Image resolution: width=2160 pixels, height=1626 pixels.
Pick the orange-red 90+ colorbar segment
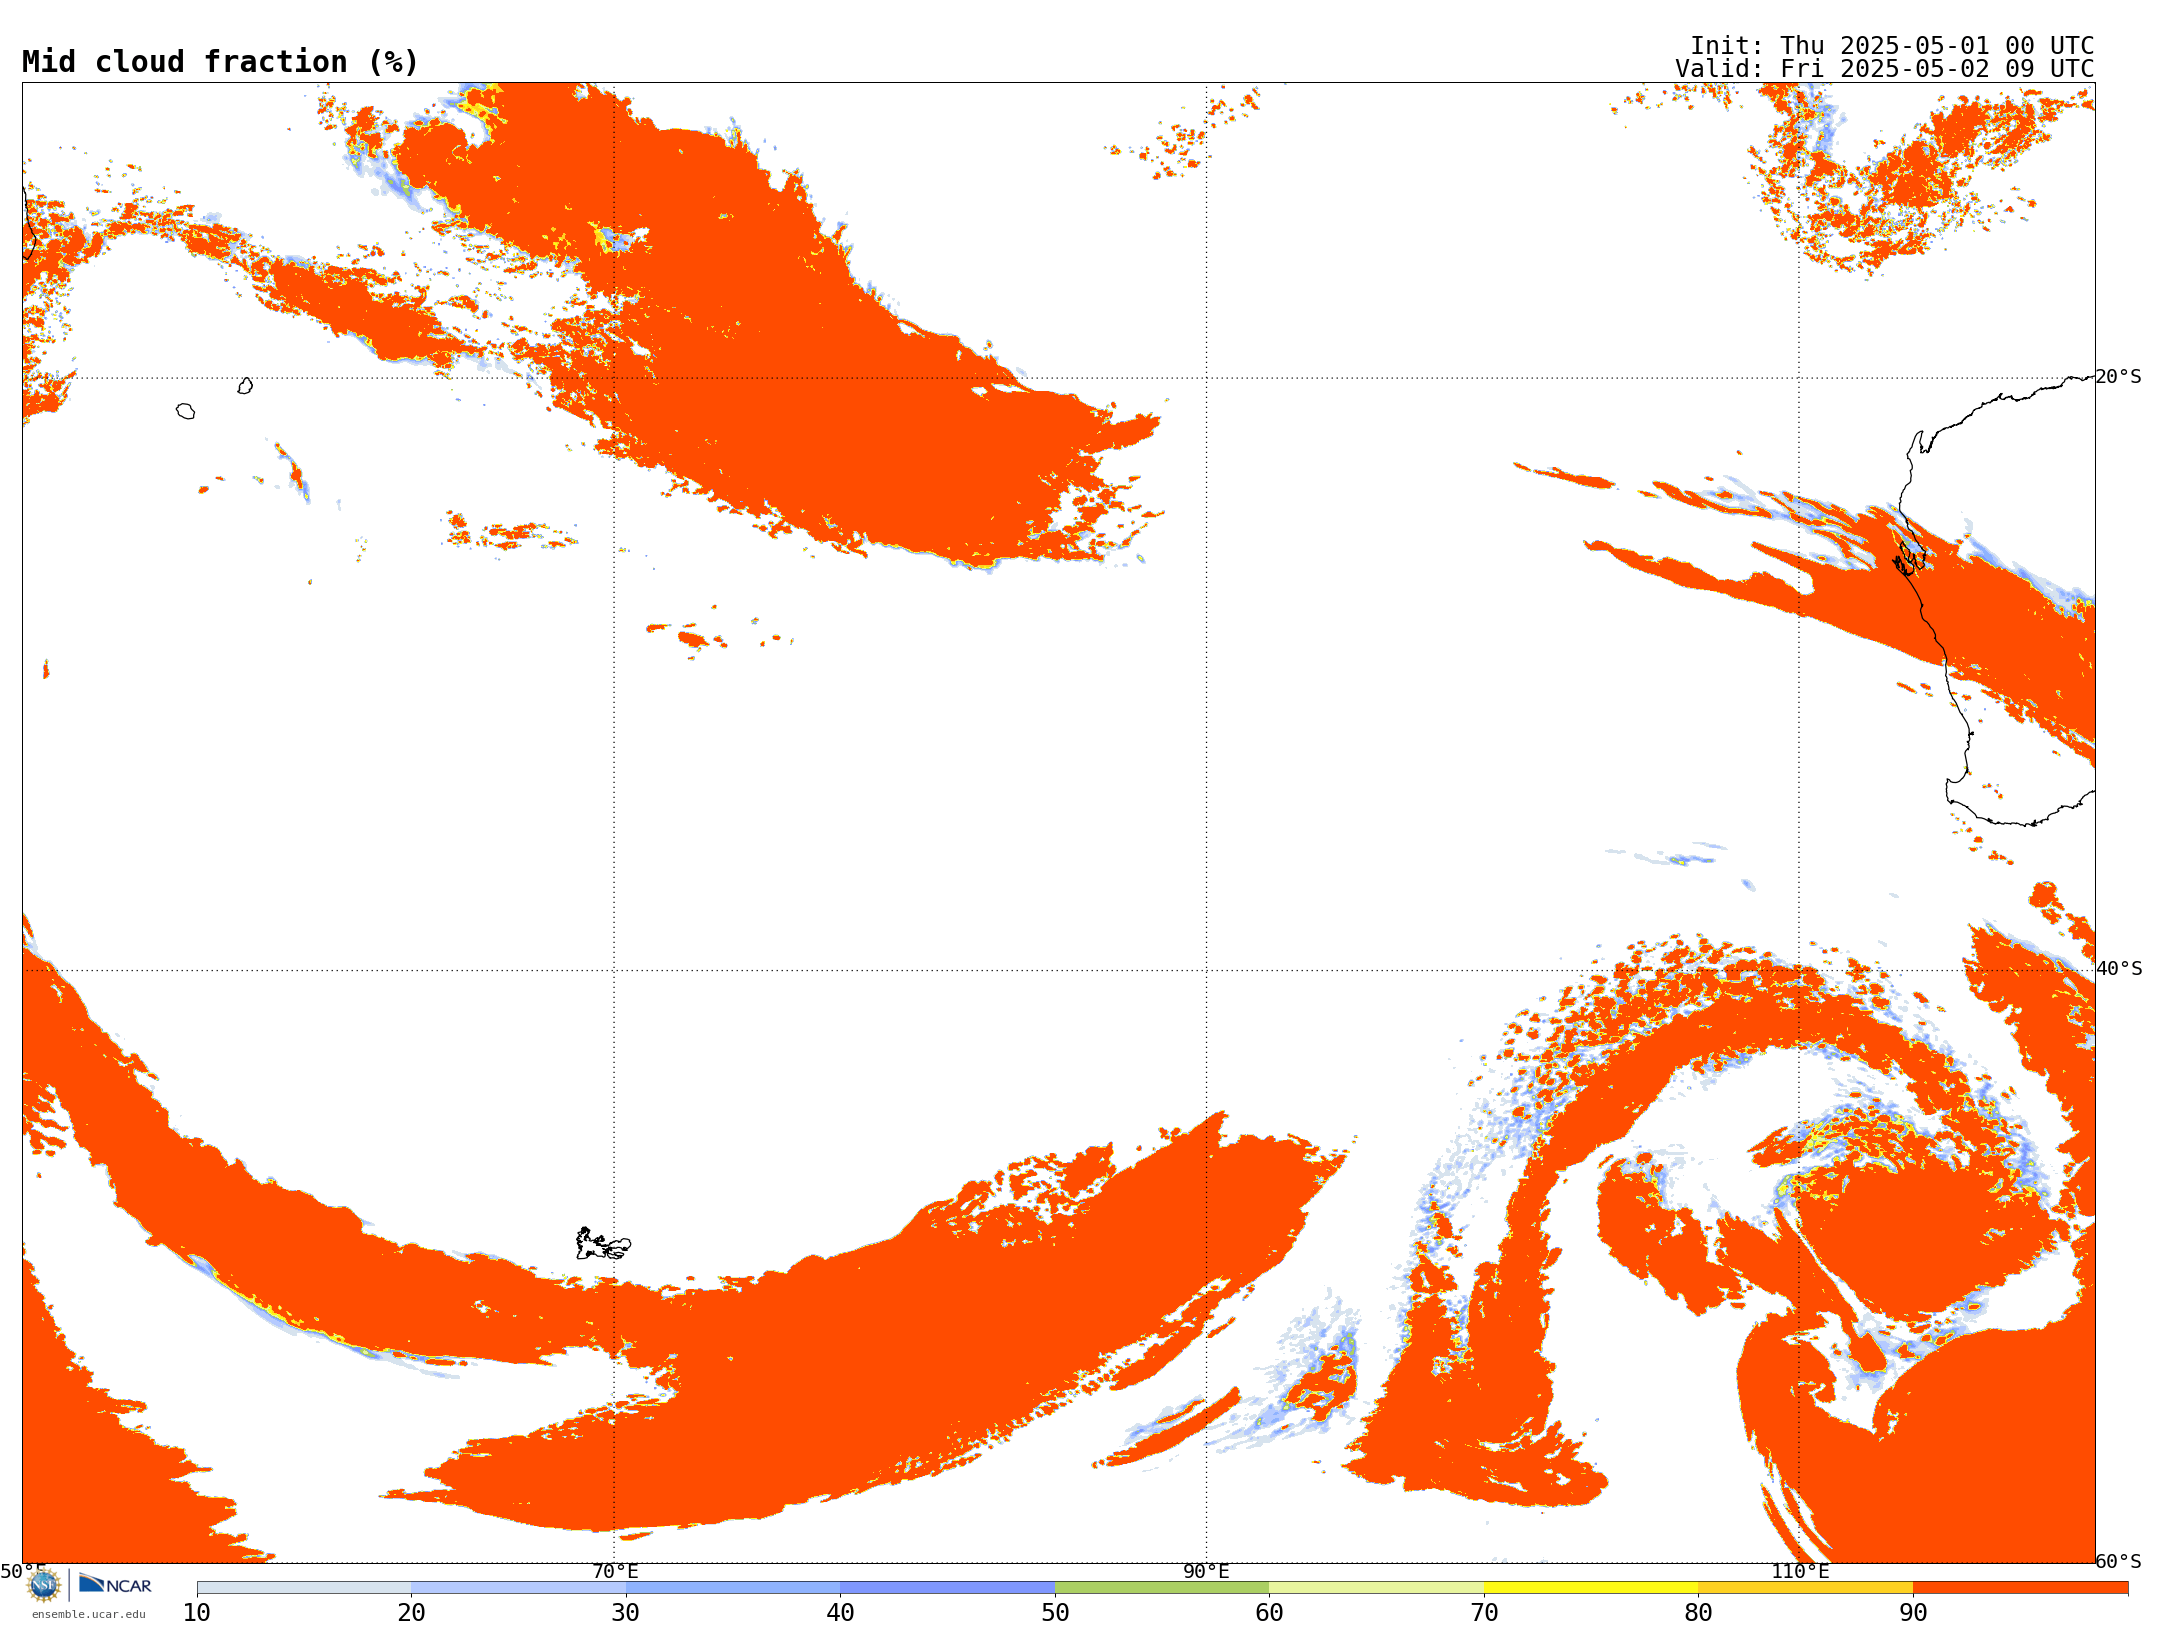click(2020, 1588)
